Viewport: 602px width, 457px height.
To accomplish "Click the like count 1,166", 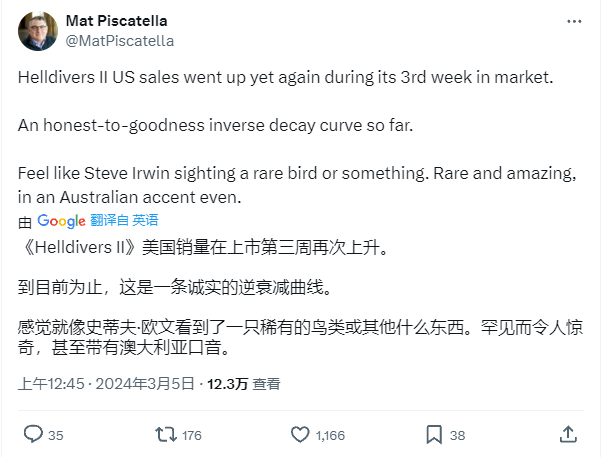I will tap(330, 435).
